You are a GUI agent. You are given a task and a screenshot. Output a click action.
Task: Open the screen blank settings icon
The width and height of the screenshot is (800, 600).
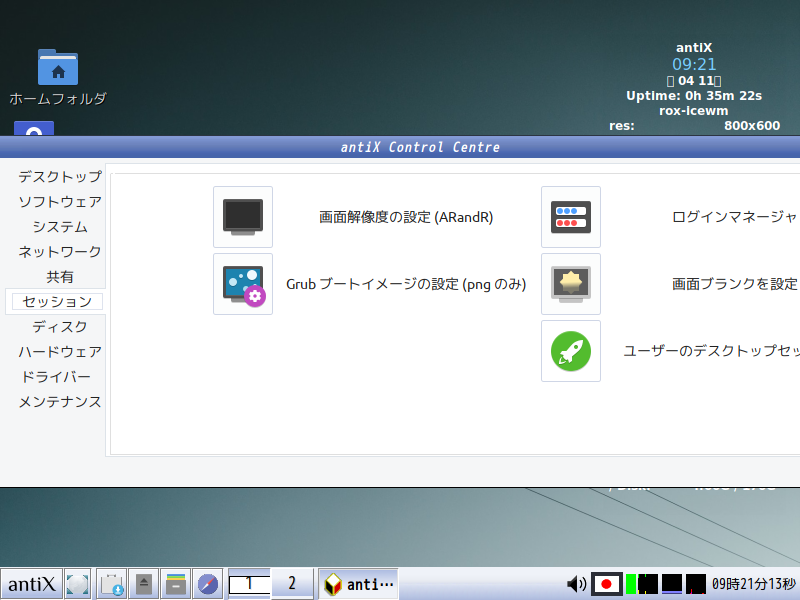tap(571, 284)
